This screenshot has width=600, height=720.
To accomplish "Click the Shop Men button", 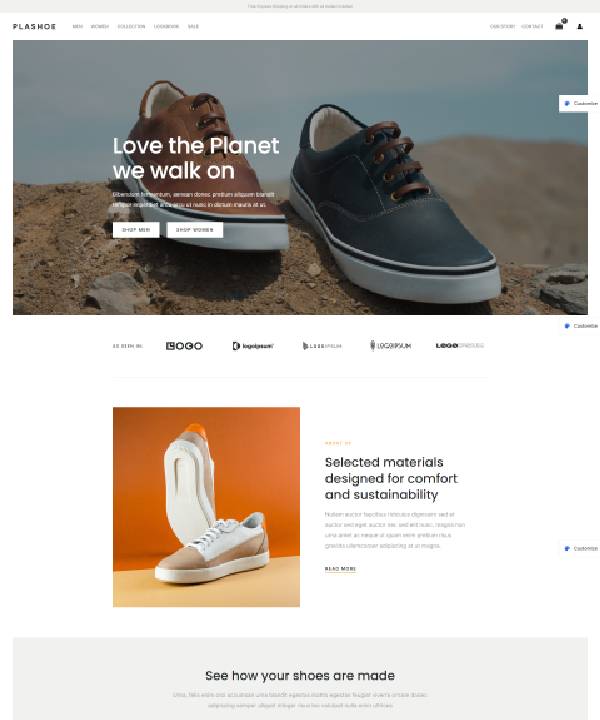I will (136, 230).
